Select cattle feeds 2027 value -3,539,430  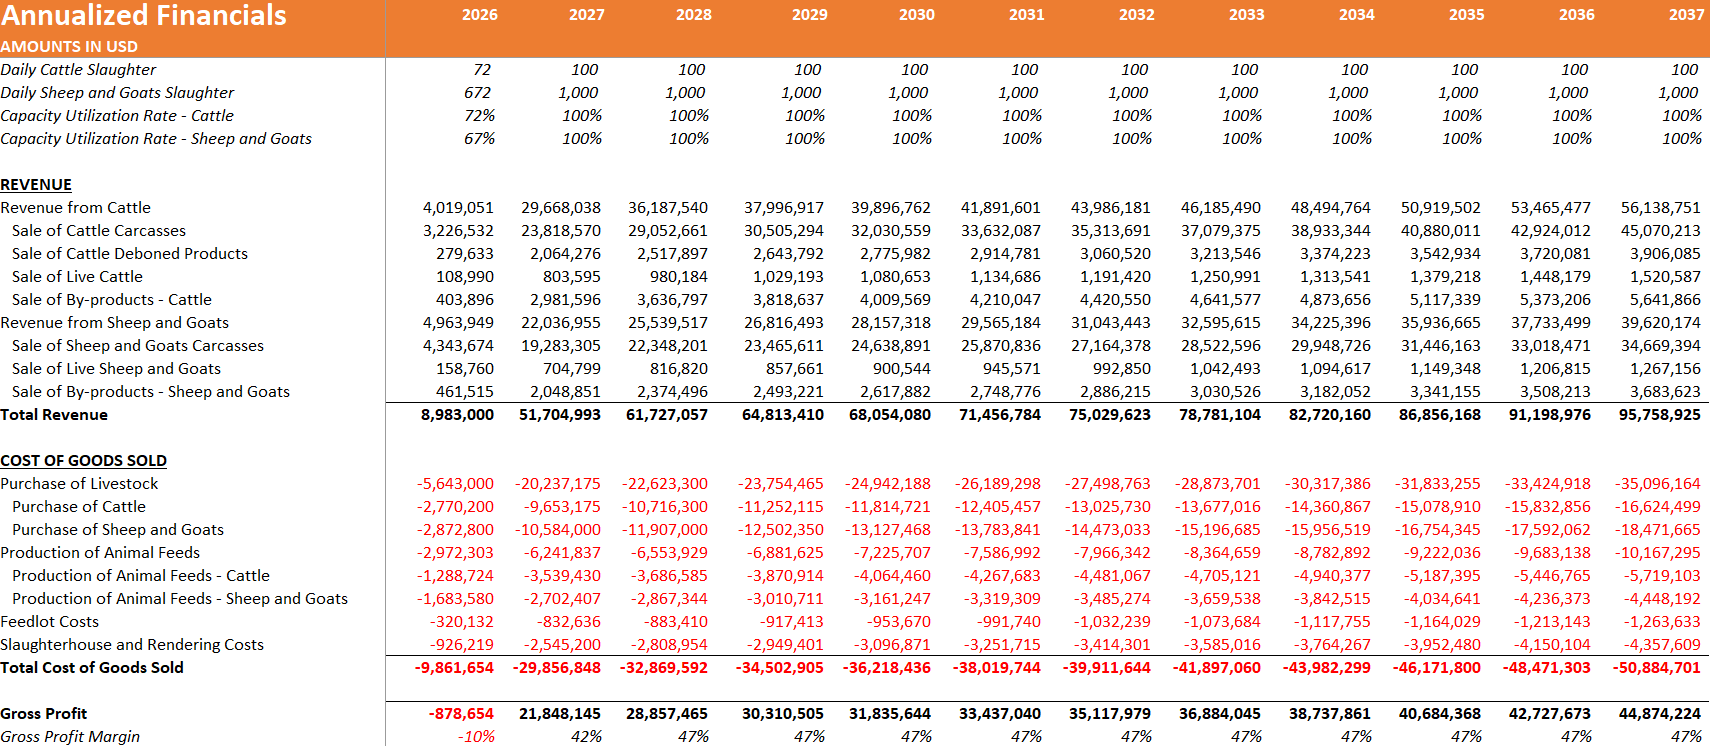(x=562, y=575)
